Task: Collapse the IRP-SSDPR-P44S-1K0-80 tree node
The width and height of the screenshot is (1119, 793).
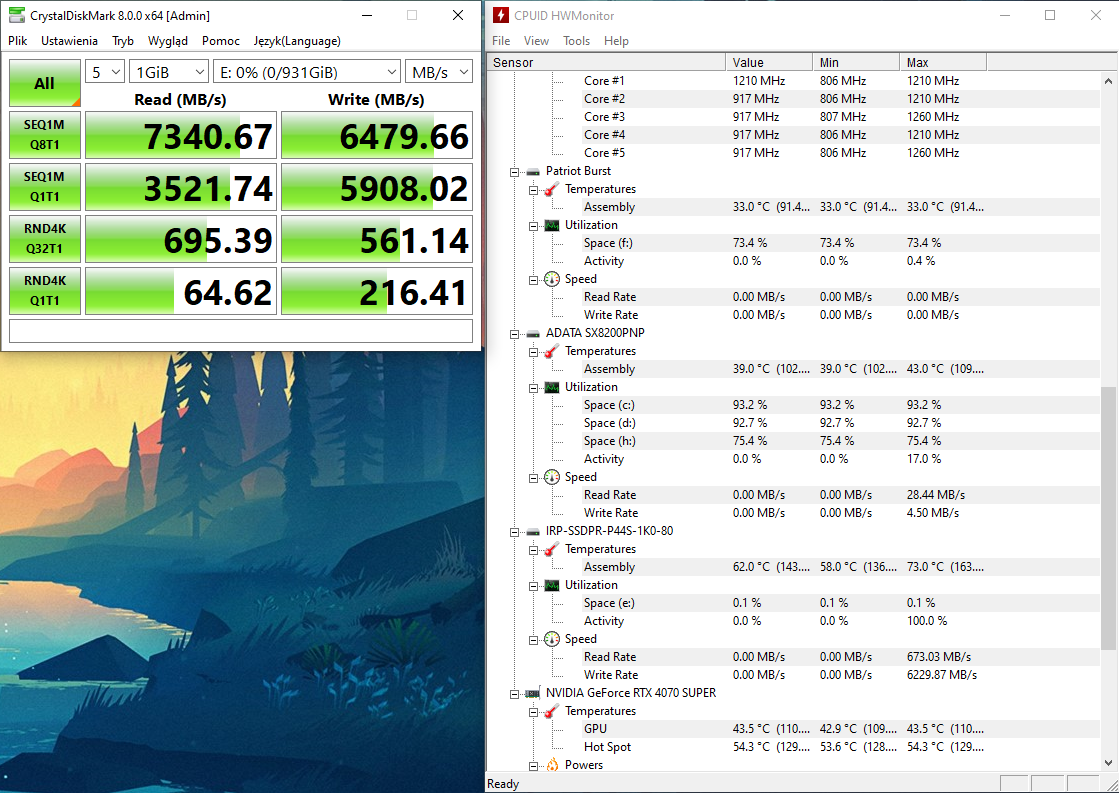Action: (x=514, y=532)
